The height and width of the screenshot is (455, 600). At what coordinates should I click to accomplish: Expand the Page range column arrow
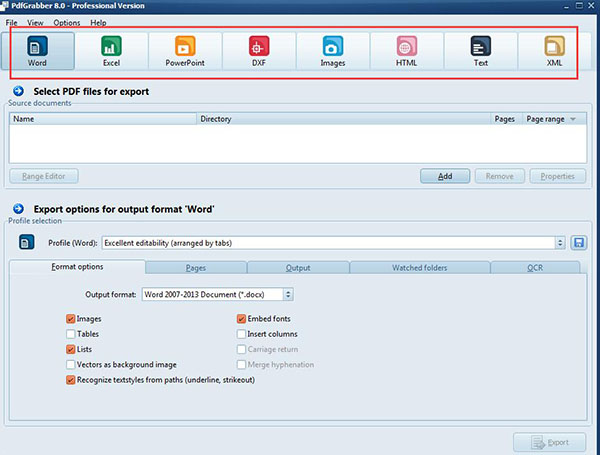[x=573, y=119]
